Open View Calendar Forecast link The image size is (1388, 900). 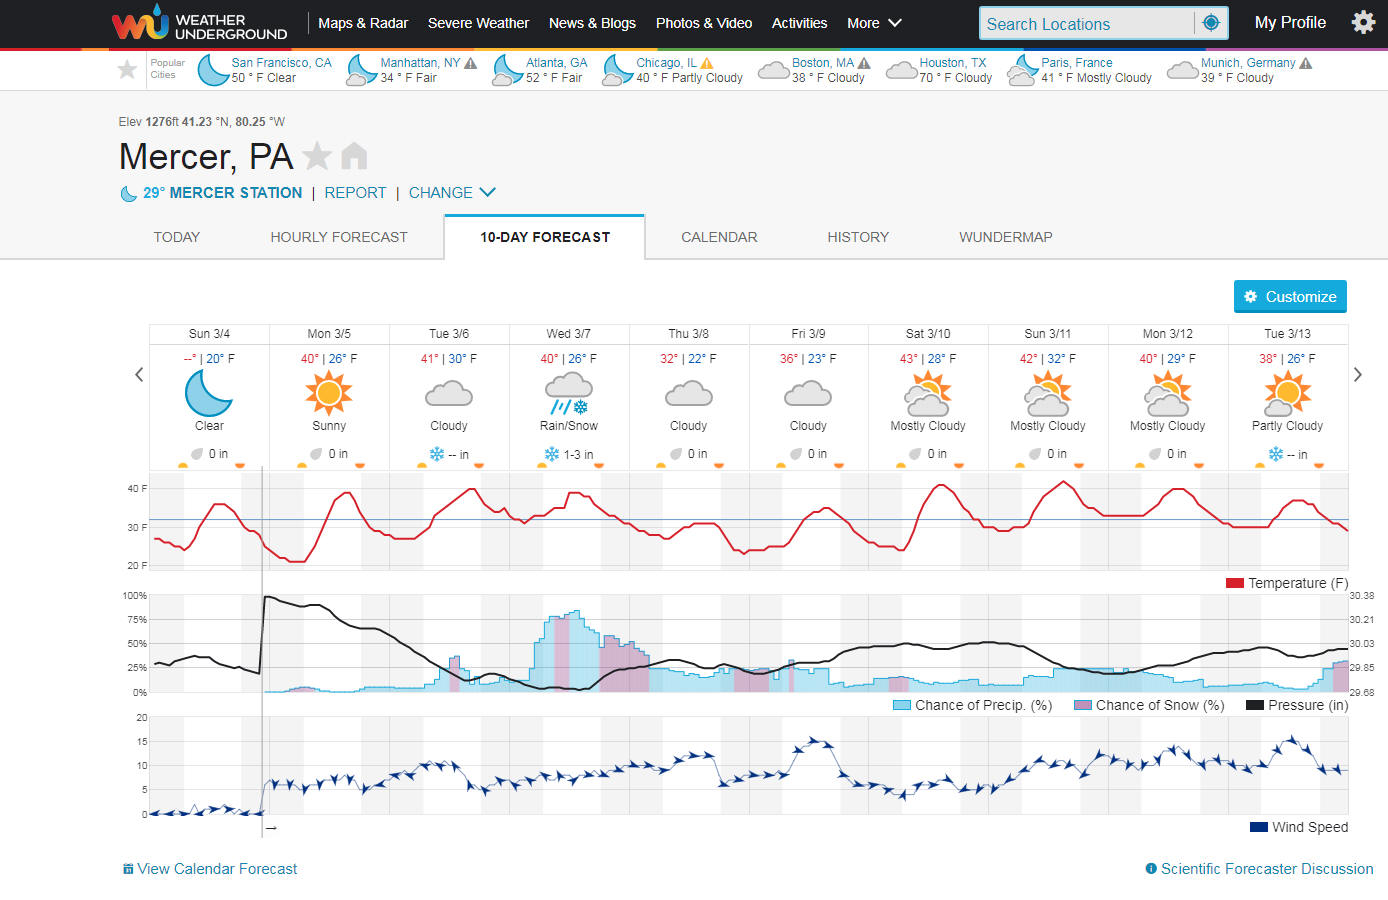[216, 869]
